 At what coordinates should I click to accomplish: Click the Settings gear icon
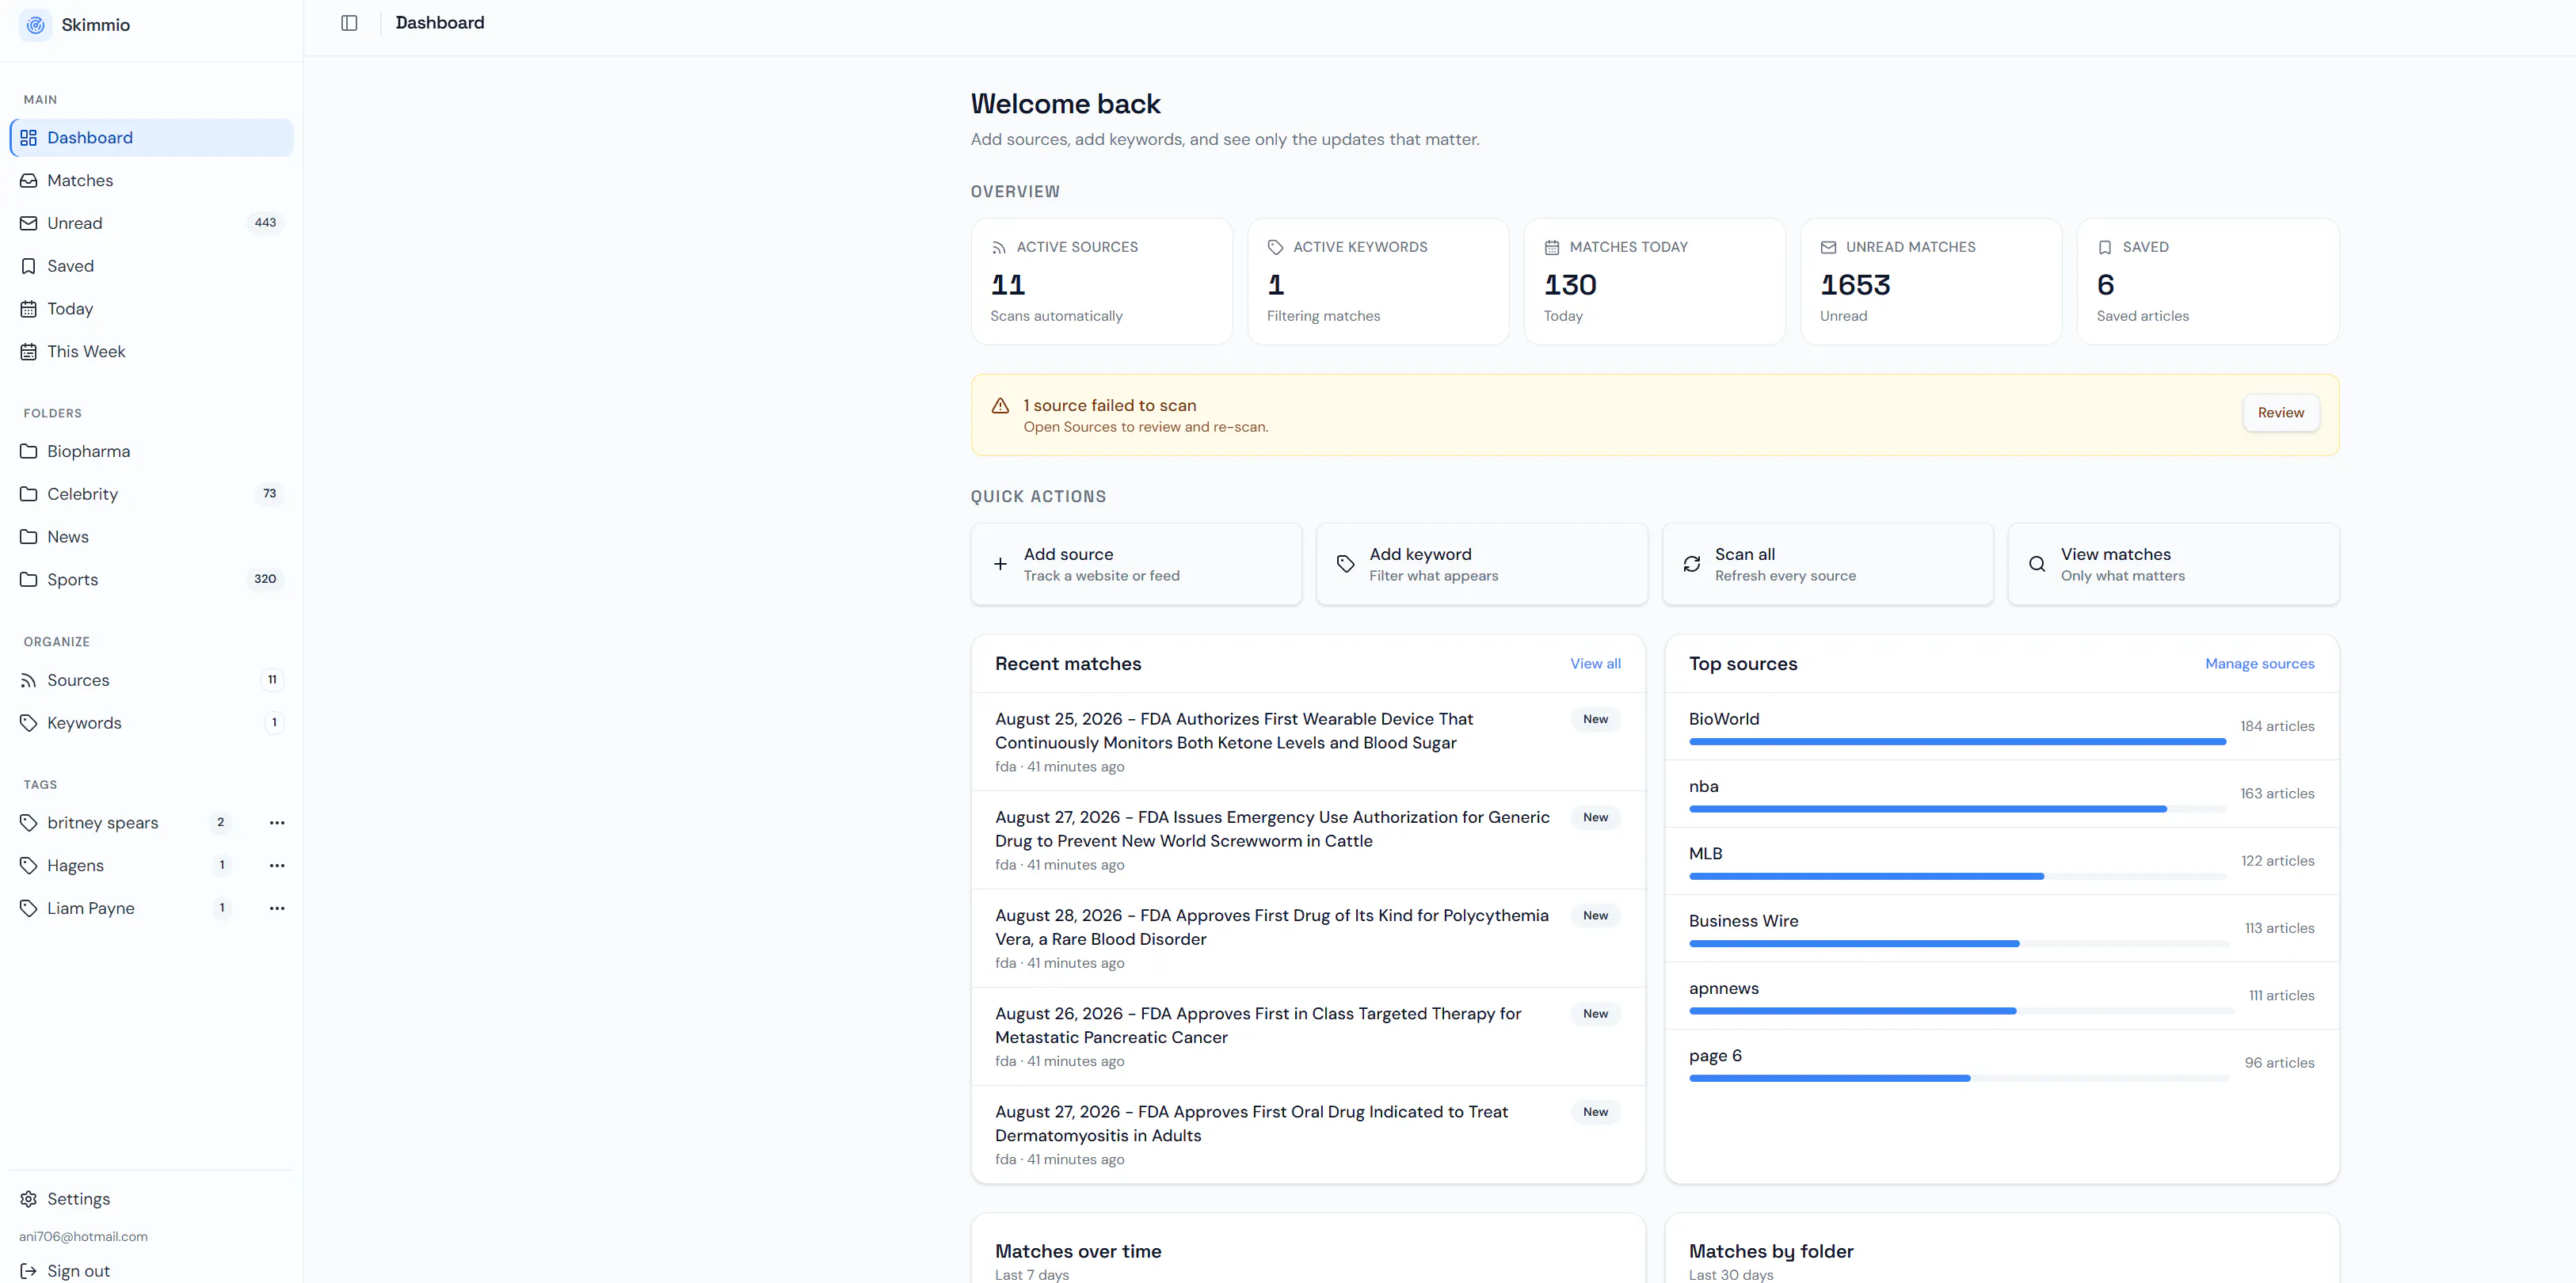(x=29, y=1199)
